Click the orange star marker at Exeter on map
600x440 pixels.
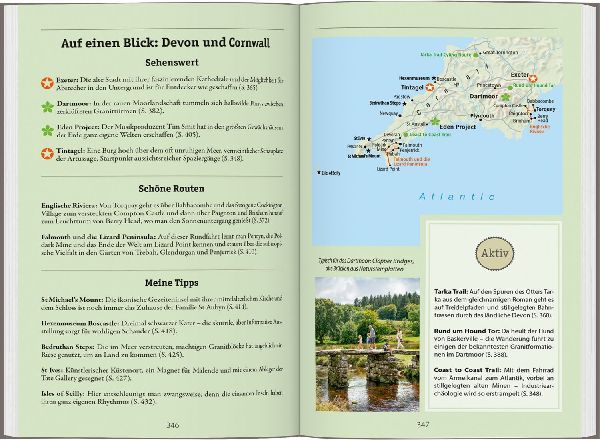[x=533, y=79]
